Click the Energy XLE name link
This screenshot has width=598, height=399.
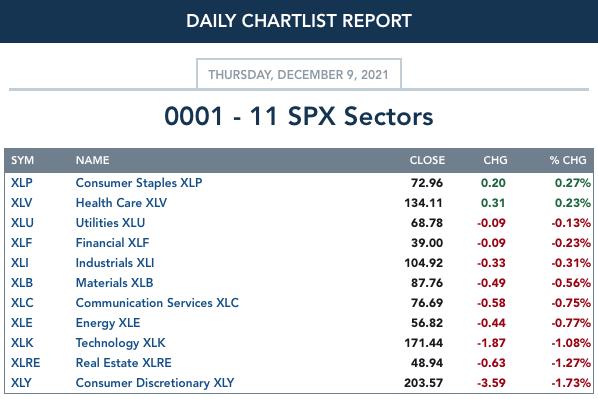coord(108,323)
